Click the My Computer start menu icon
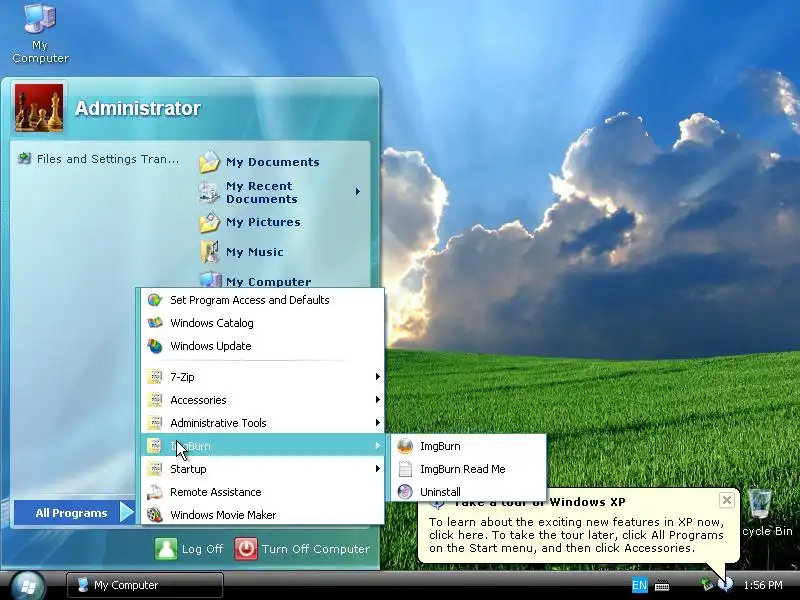The image size is (800, 600). pyautogui.click(x=210, y=280)
